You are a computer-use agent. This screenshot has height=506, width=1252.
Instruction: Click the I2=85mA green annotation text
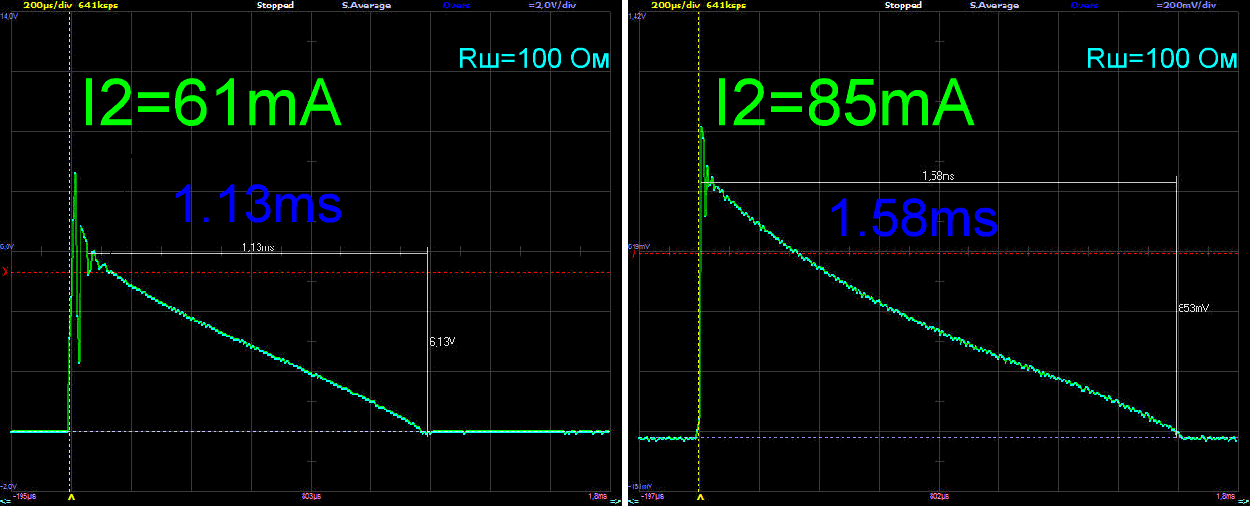pyautogui.click(x=843, y=103)
